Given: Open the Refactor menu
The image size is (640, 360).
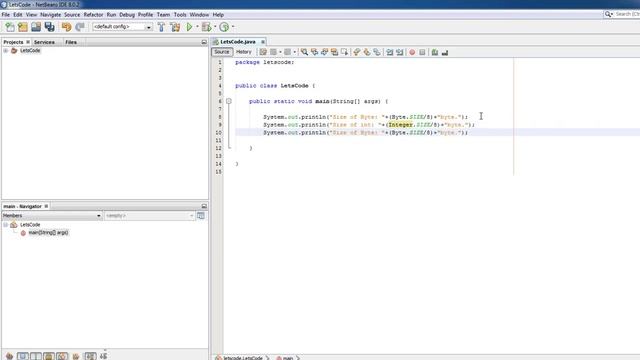Looking at the screenshot, I should pos(93,15).
